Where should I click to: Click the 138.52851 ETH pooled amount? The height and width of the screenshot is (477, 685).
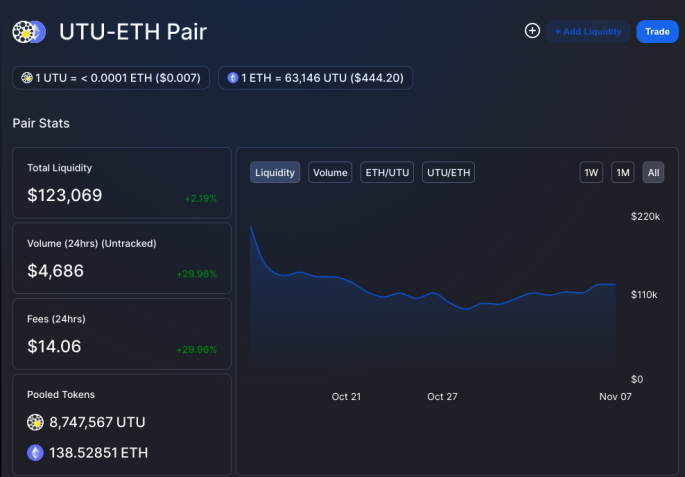(x=99, y=453)
